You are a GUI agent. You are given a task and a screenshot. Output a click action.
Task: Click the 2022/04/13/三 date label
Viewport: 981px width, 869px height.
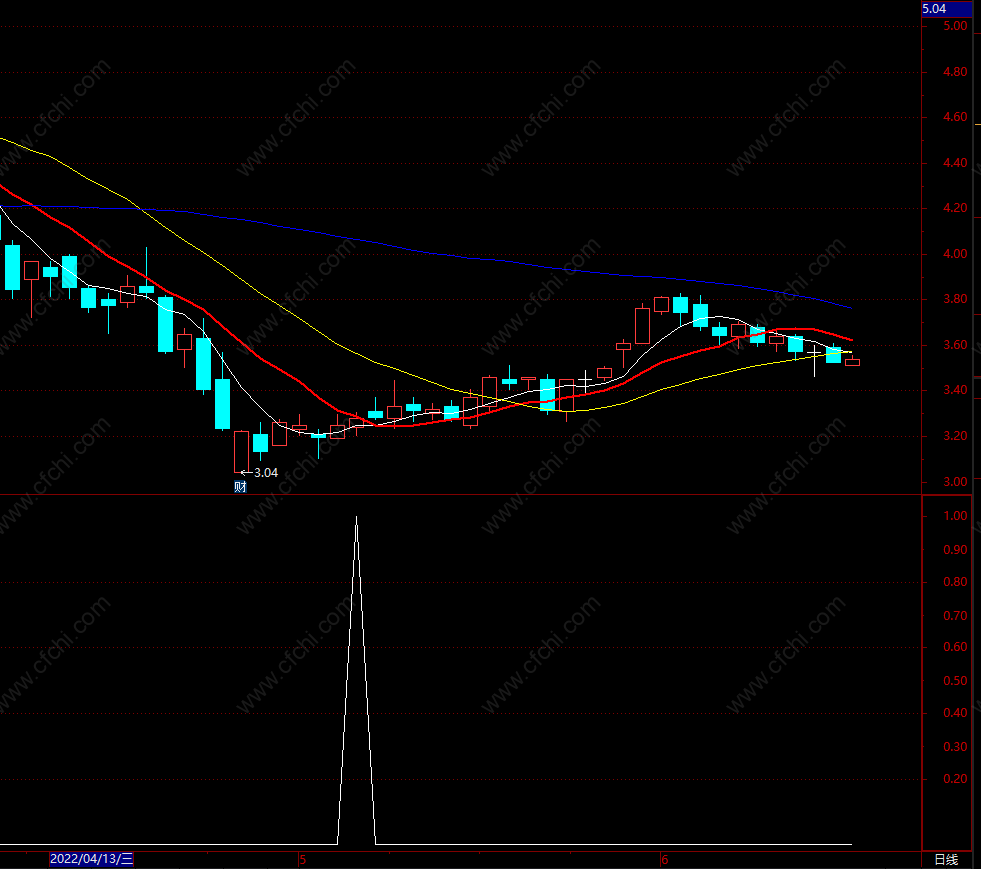(x=91, y=859)
